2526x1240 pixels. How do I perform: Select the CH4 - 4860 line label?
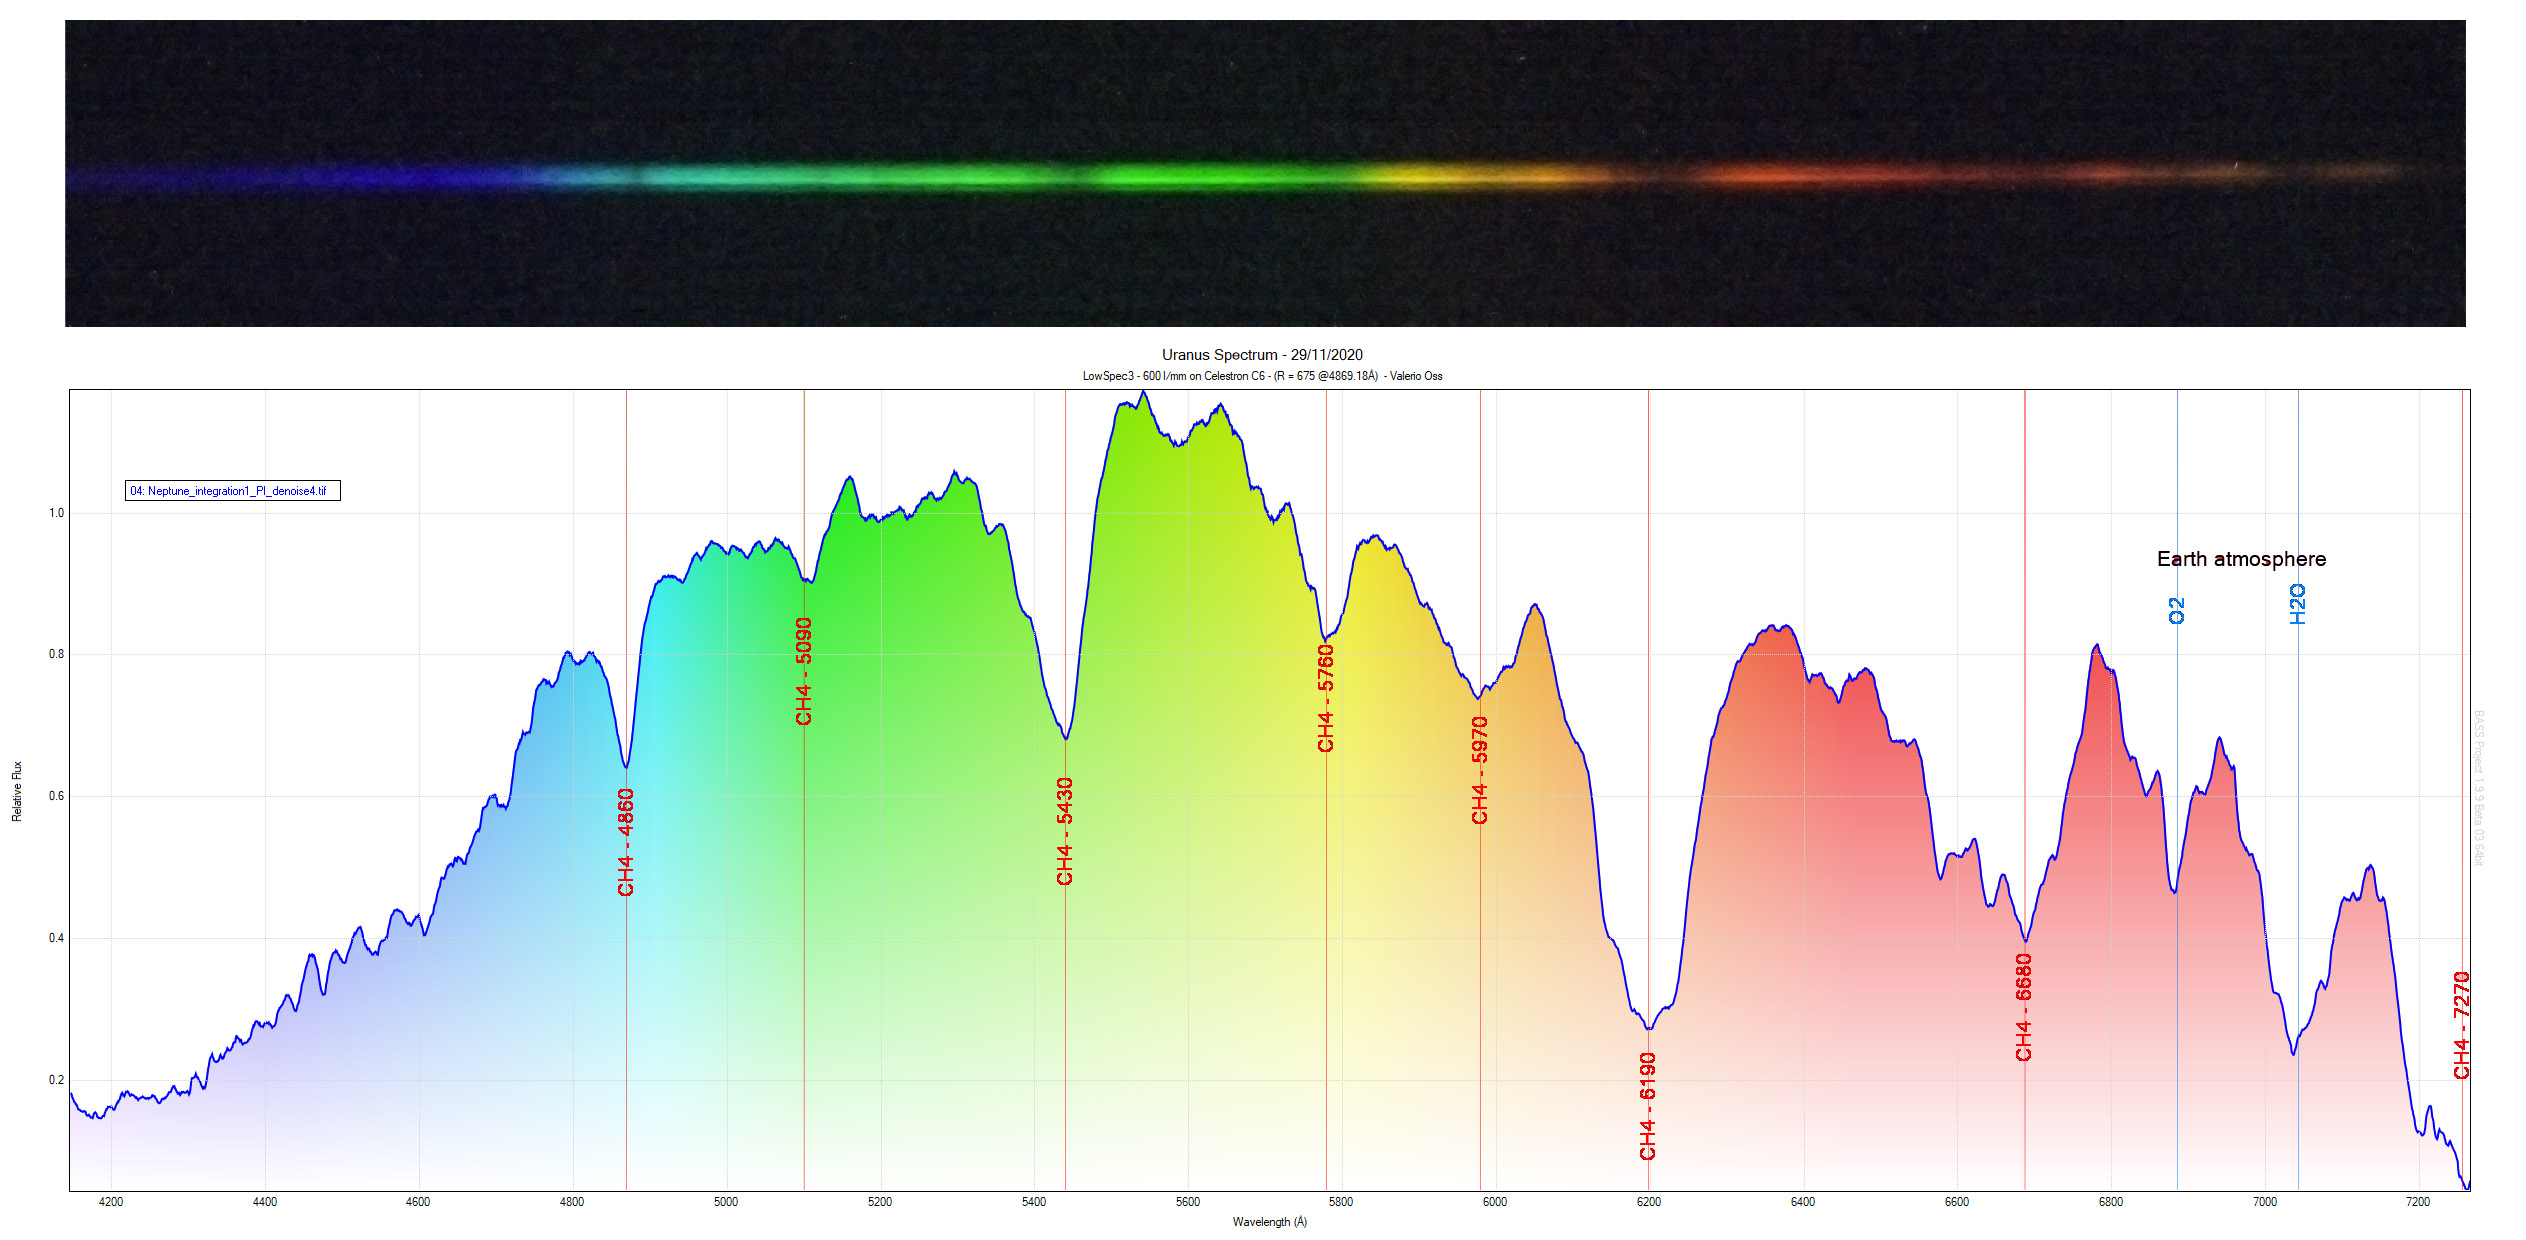626,842
